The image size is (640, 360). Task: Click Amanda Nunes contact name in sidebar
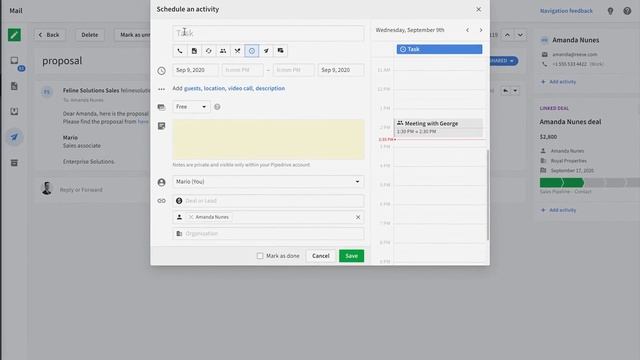(x=576, y=40)
